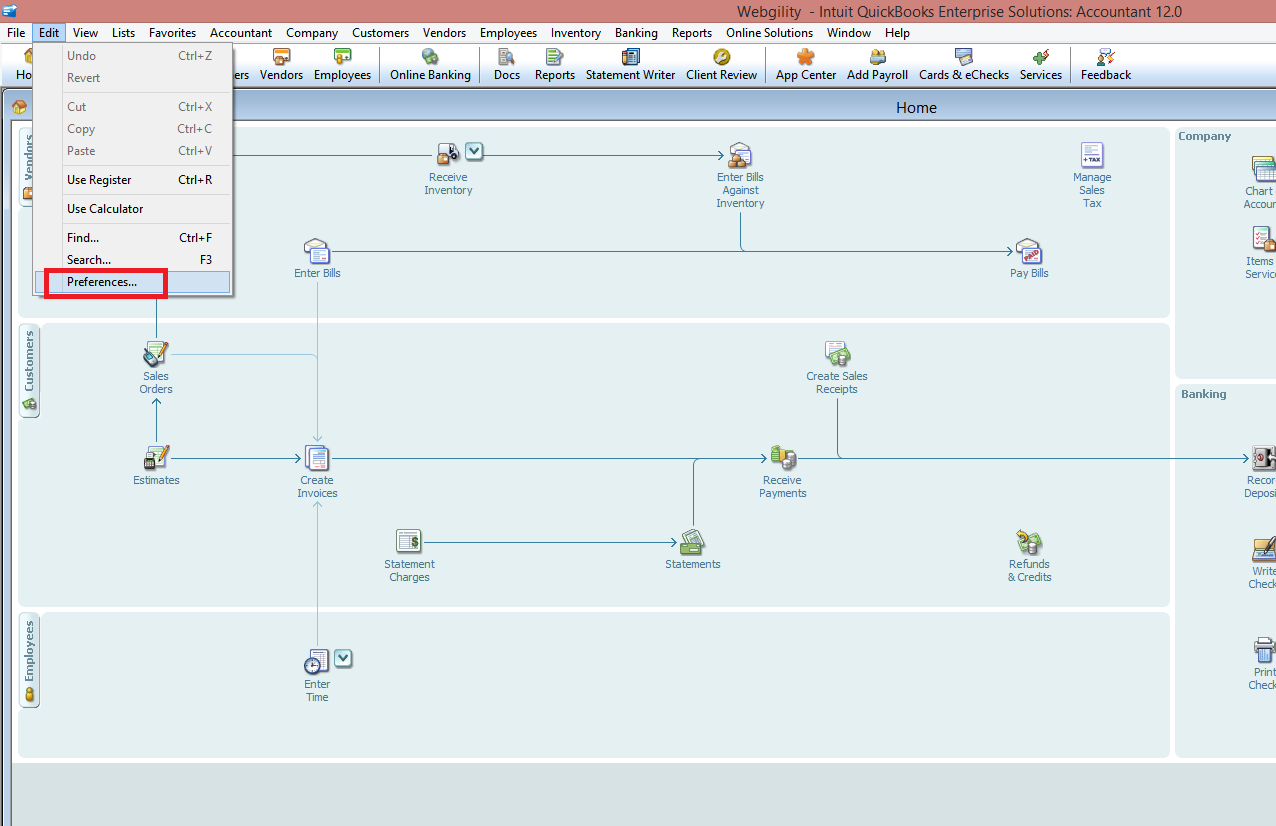
Task: Choose Preferences in the Edit menu
Action: pos(132,282)
